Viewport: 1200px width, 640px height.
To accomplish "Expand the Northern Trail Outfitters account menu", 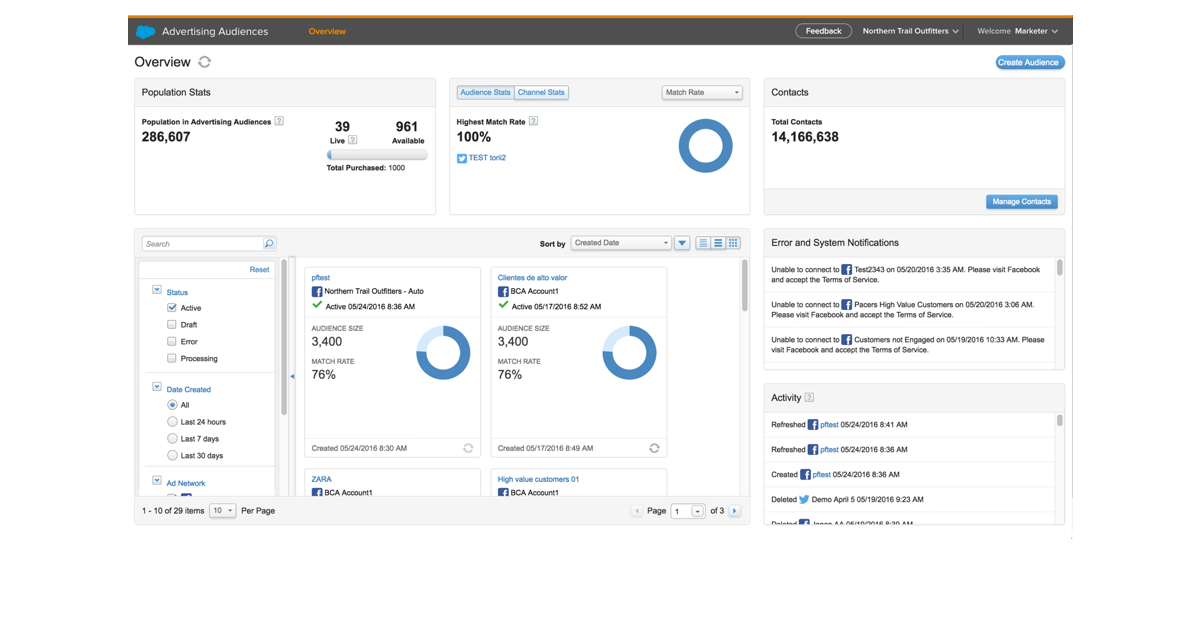I will coord(910,31).
